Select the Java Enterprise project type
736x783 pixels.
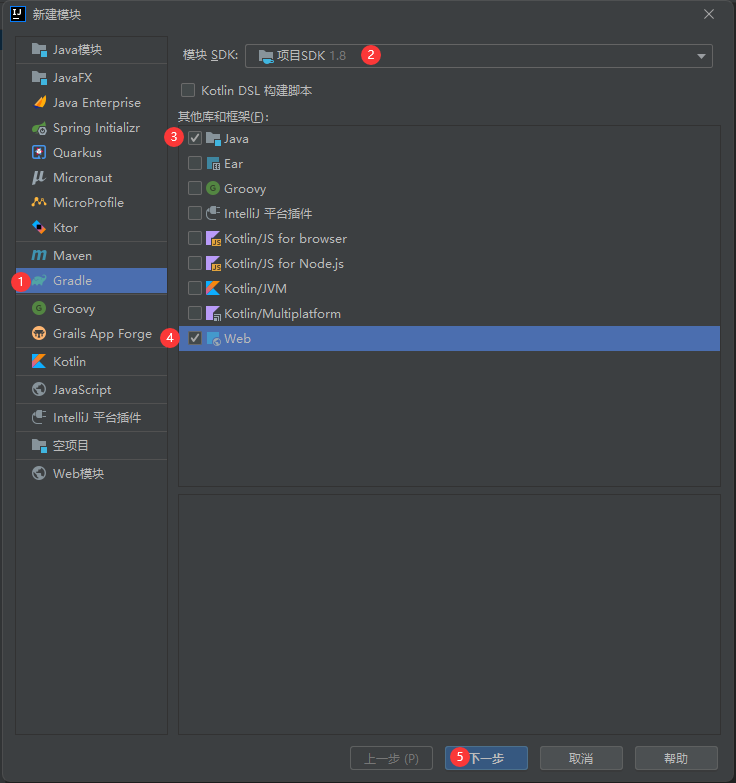91,103
